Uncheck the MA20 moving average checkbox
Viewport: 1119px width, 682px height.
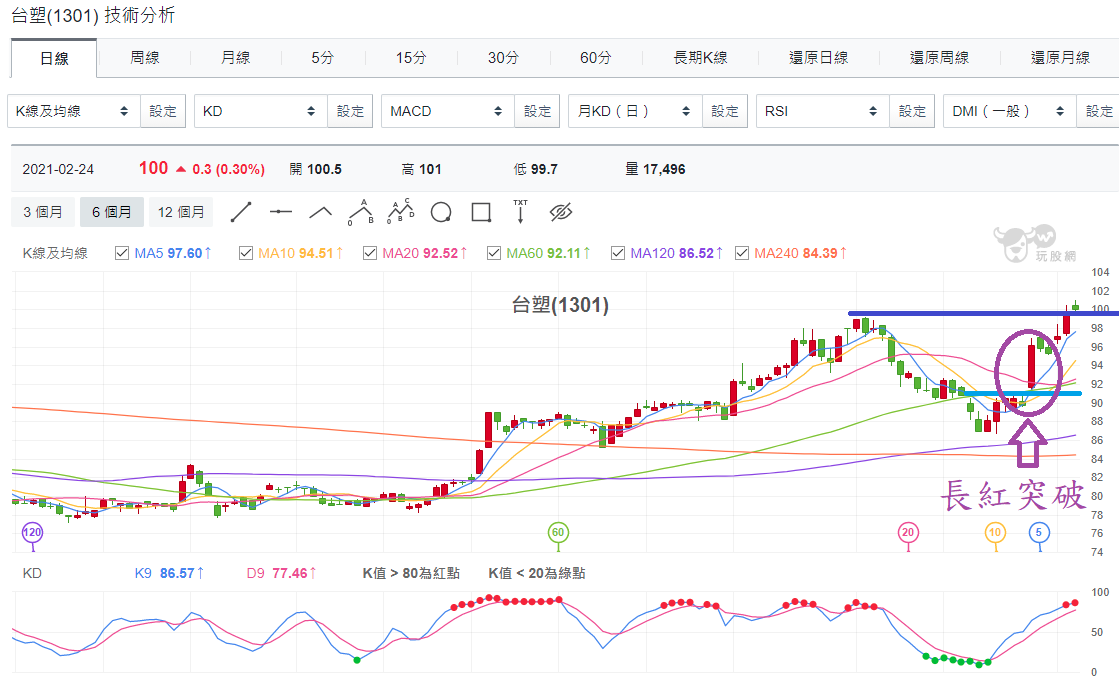point(370,253)
